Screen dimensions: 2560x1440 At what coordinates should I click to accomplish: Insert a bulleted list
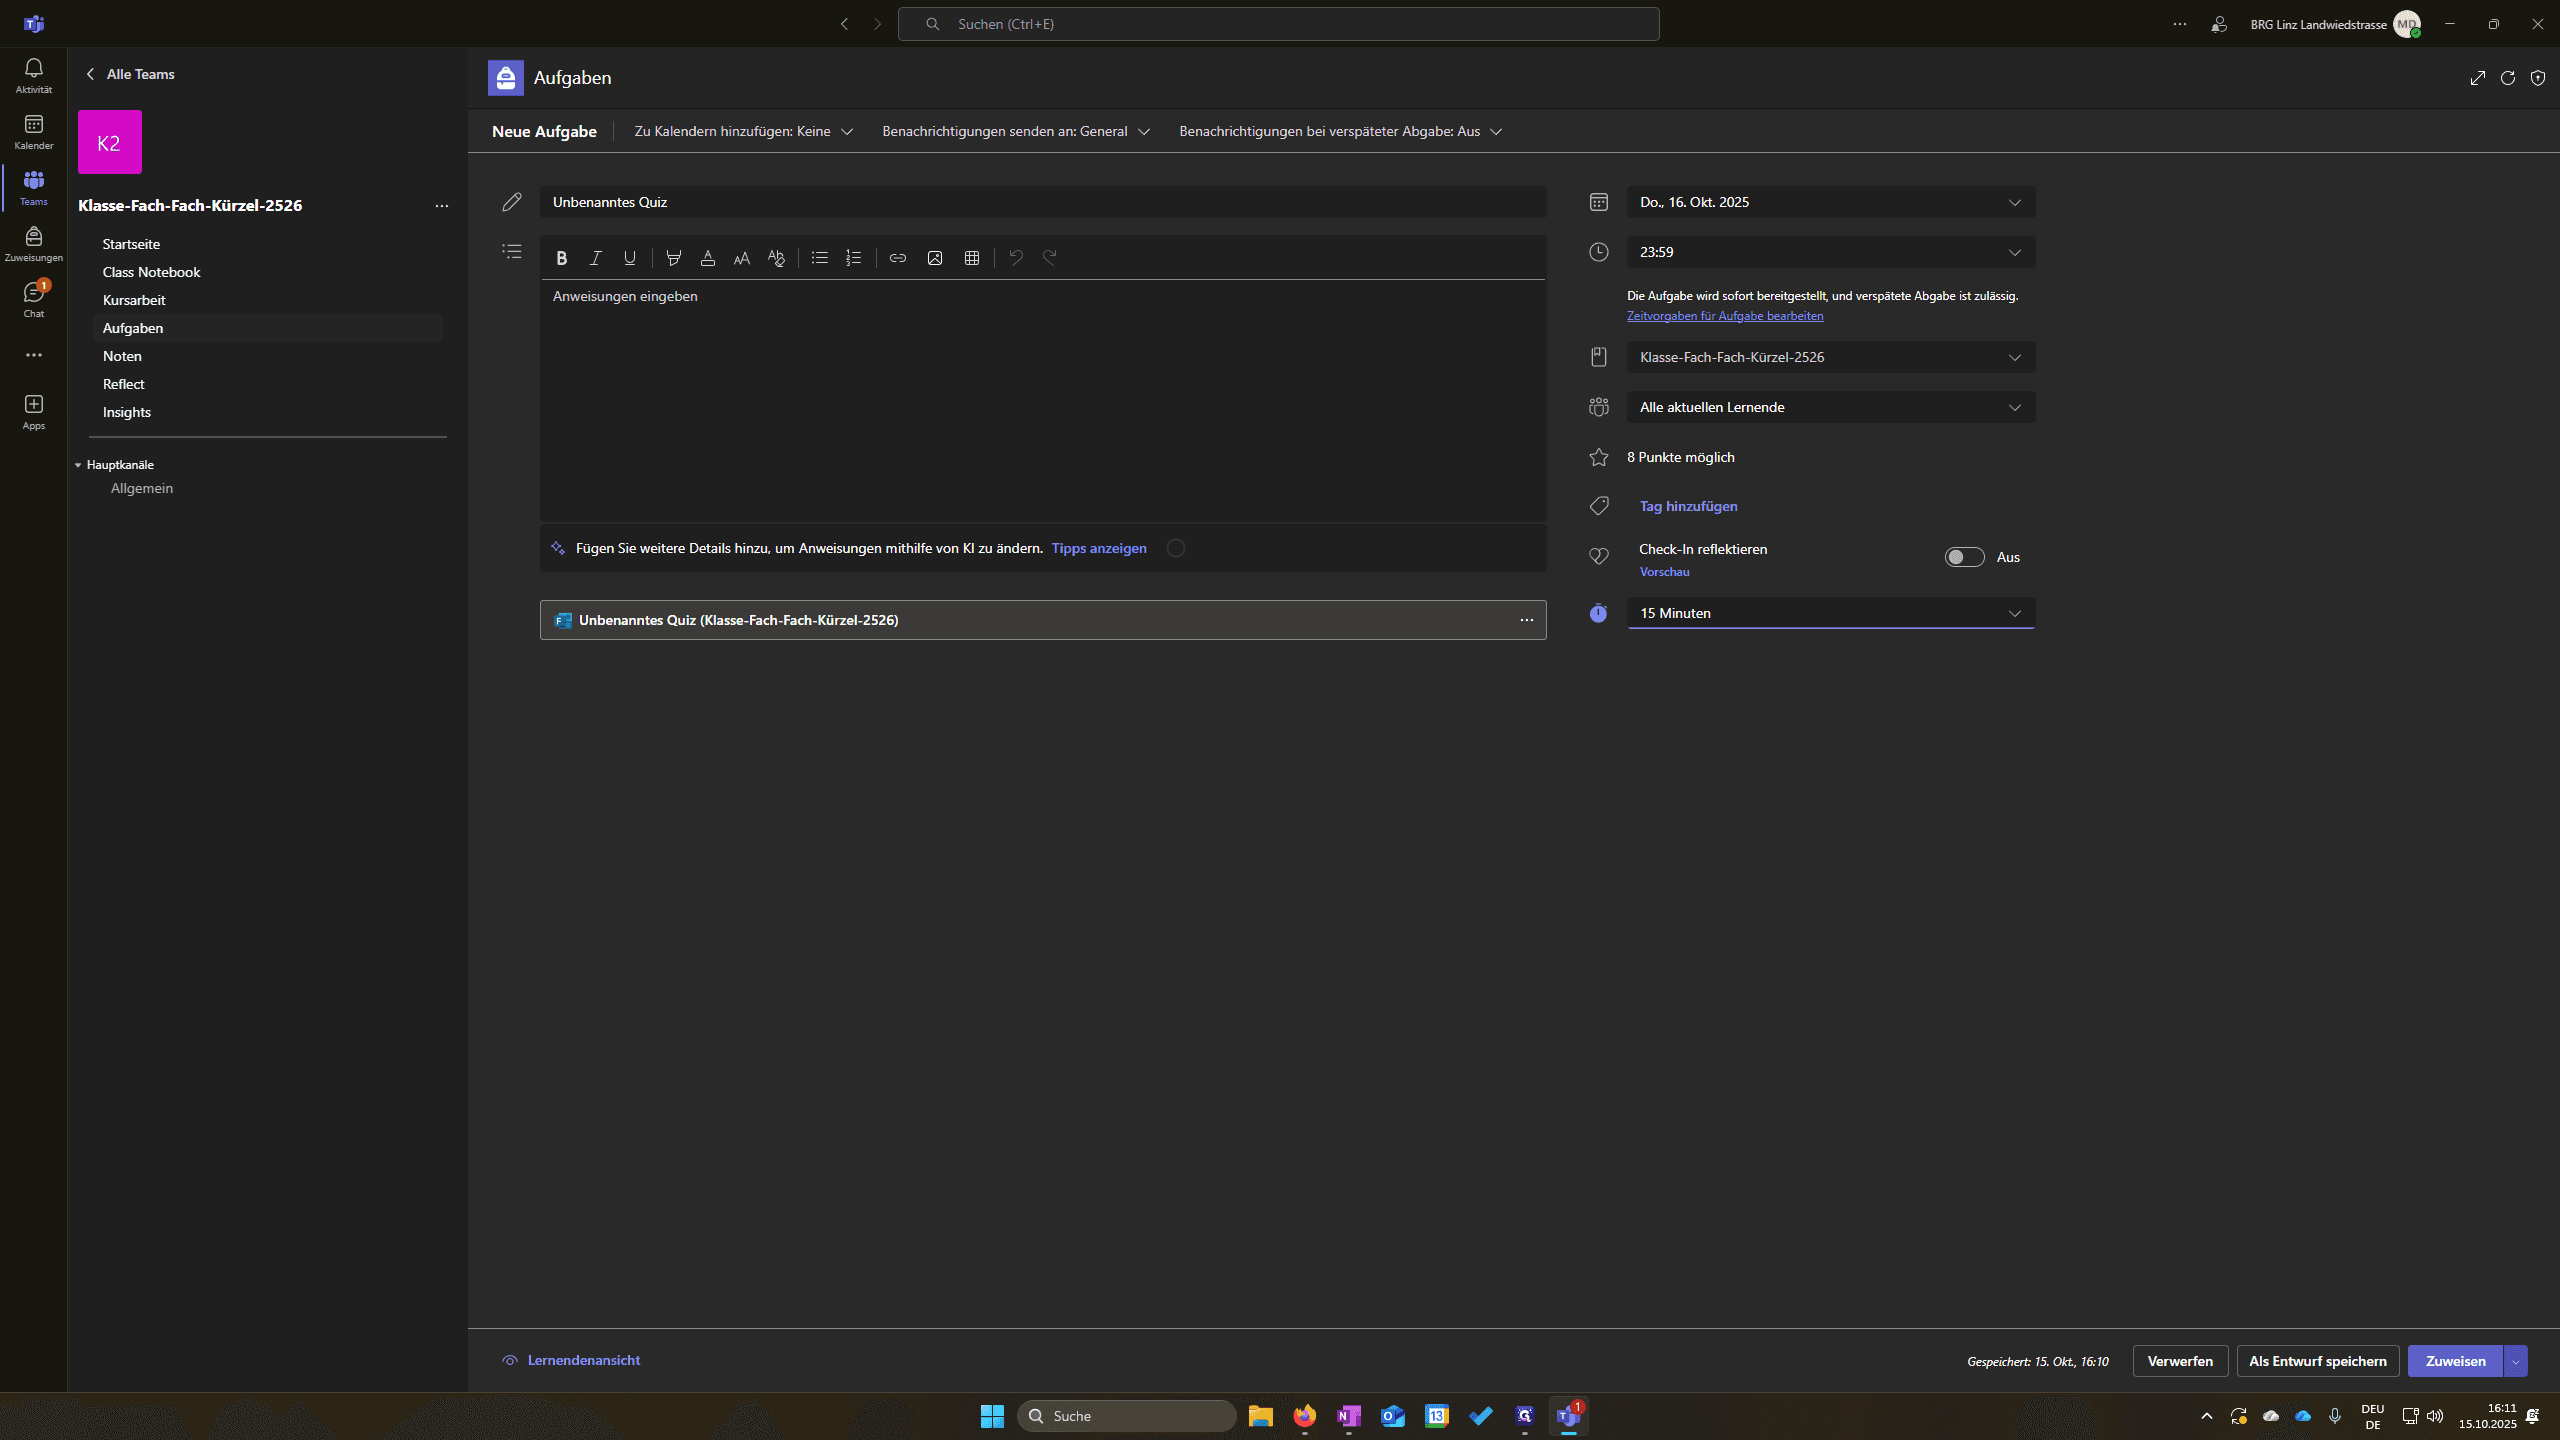(820, 258)
